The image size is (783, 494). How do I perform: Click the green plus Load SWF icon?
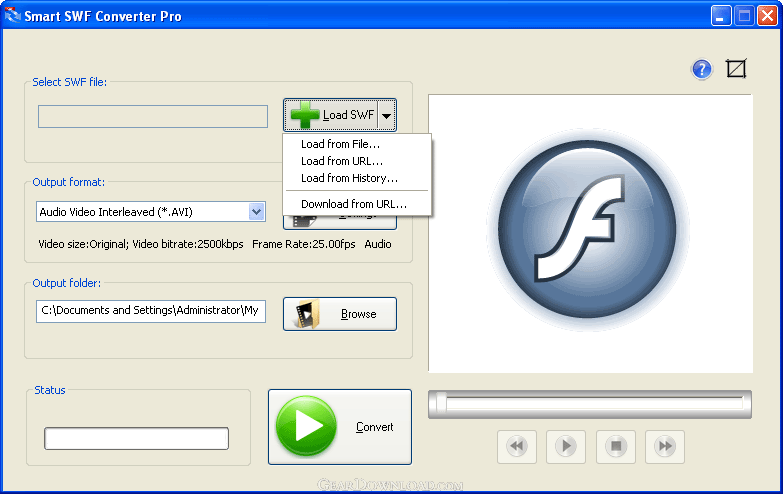(x=305, y=115)
